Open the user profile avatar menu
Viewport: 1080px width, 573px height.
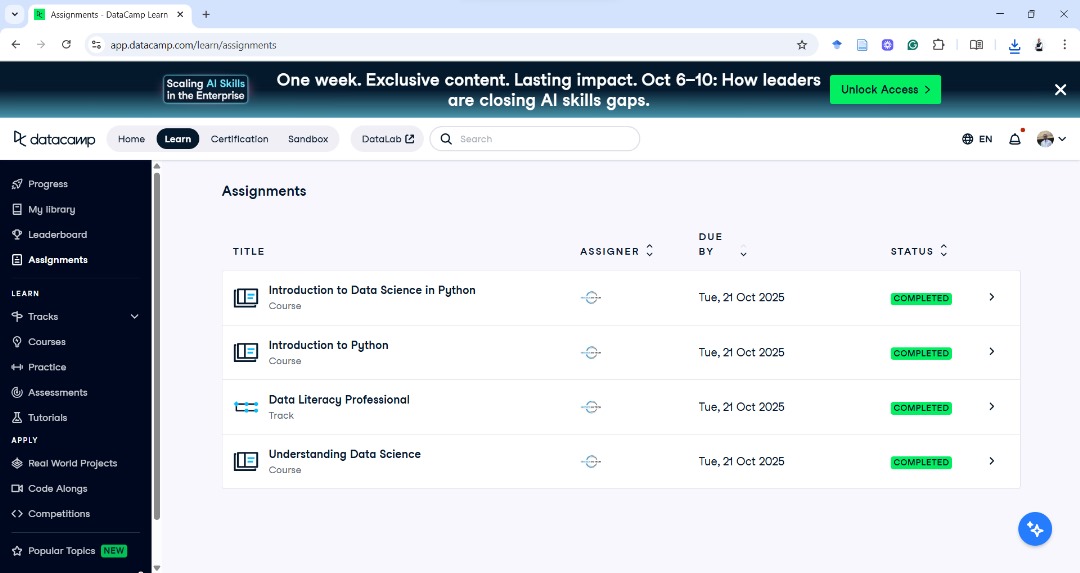[x=1051, y=139]
